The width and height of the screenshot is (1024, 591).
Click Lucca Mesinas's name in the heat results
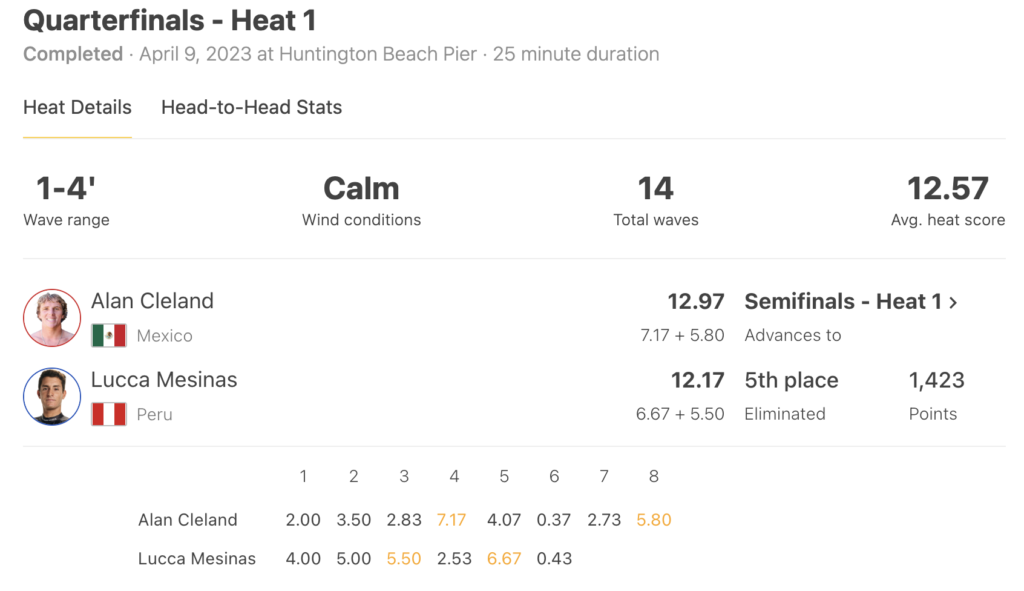(164, 379)
